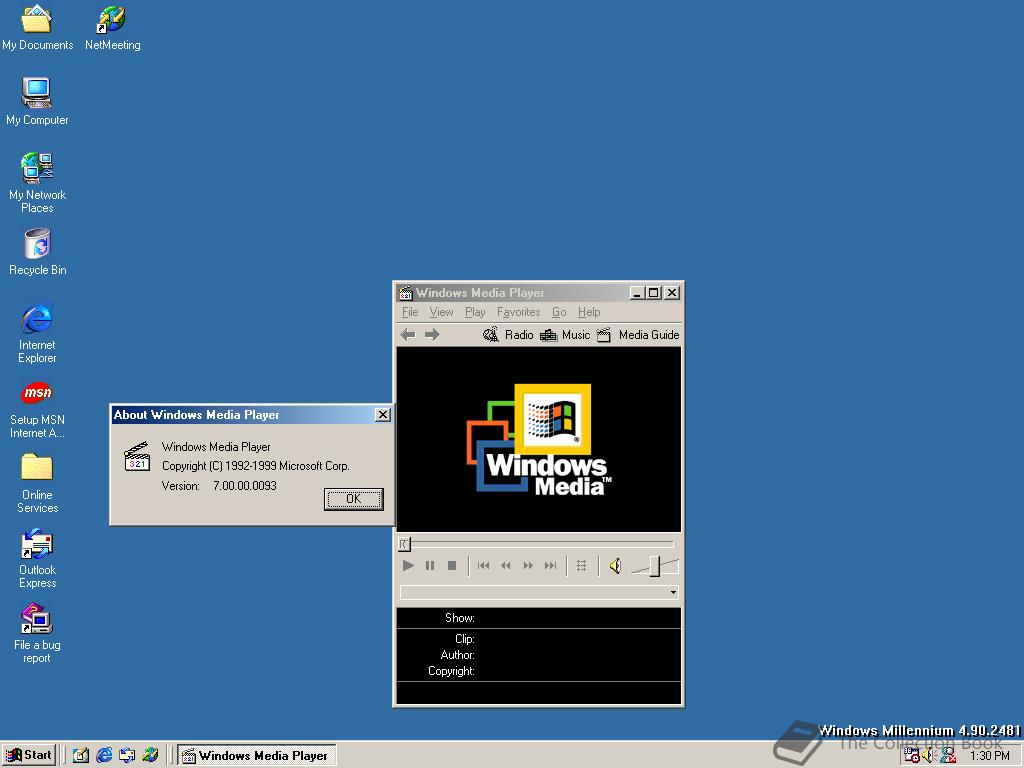Click the Media Player title bar icon

click(x=406, y=293)
